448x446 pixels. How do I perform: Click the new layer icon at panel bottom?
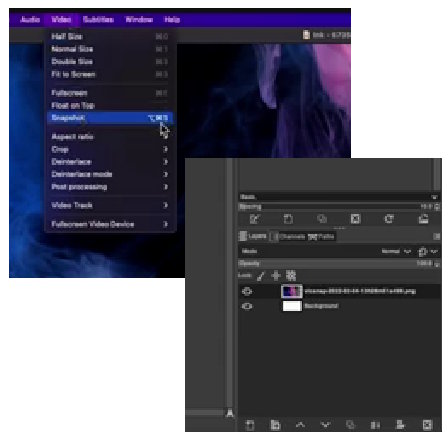point(250,425)
